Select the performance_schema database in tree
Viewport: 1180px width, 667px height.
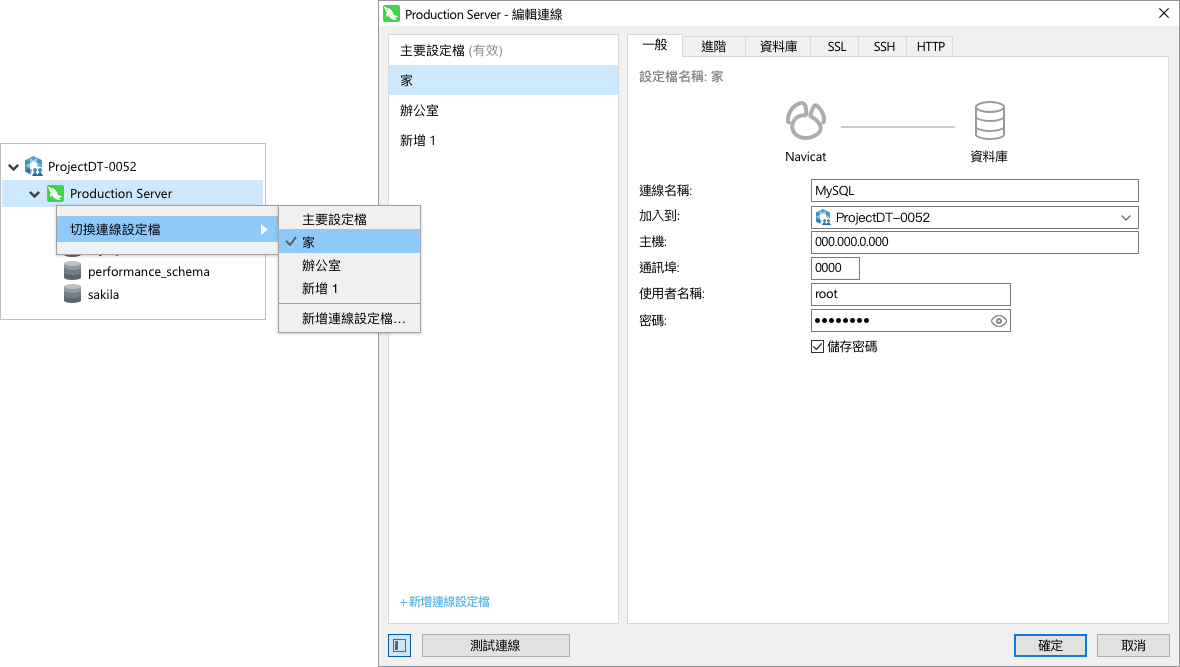(148, 272)
